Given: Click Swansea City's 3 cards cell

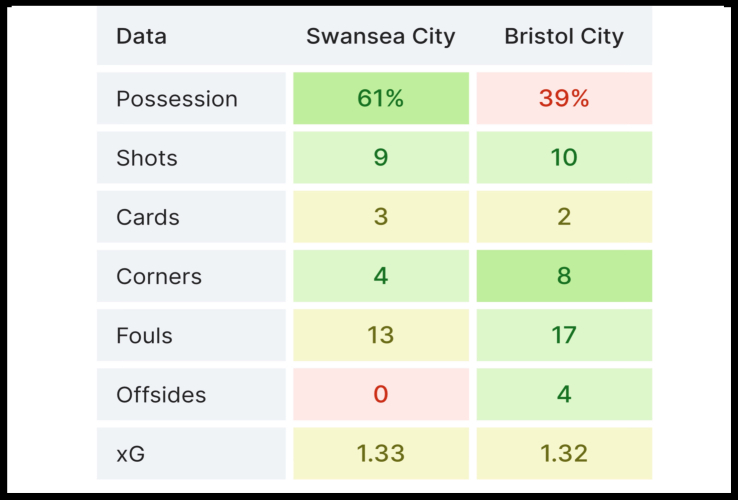Looking at the screenshot, I should point(380,217).
